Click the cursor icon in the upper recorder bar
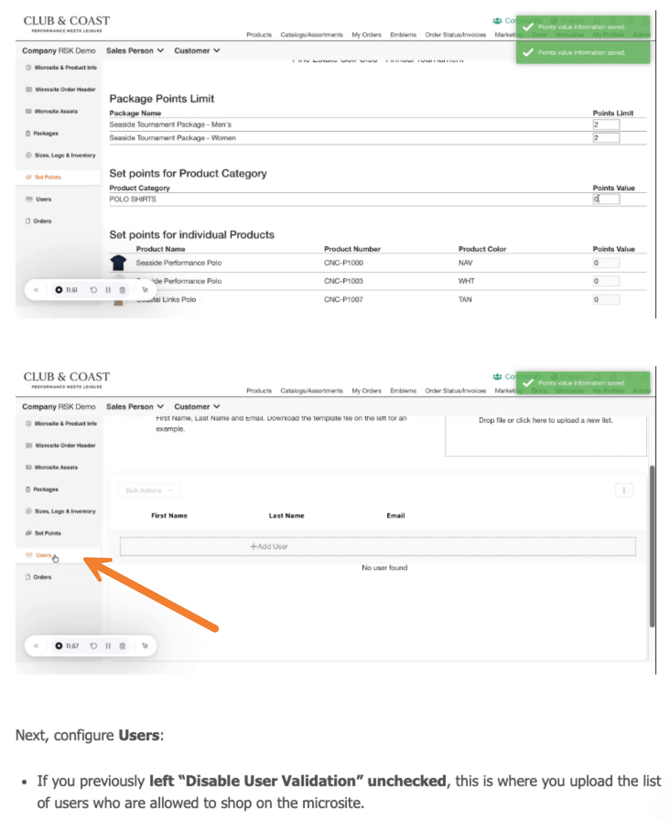 click(145, 290)
